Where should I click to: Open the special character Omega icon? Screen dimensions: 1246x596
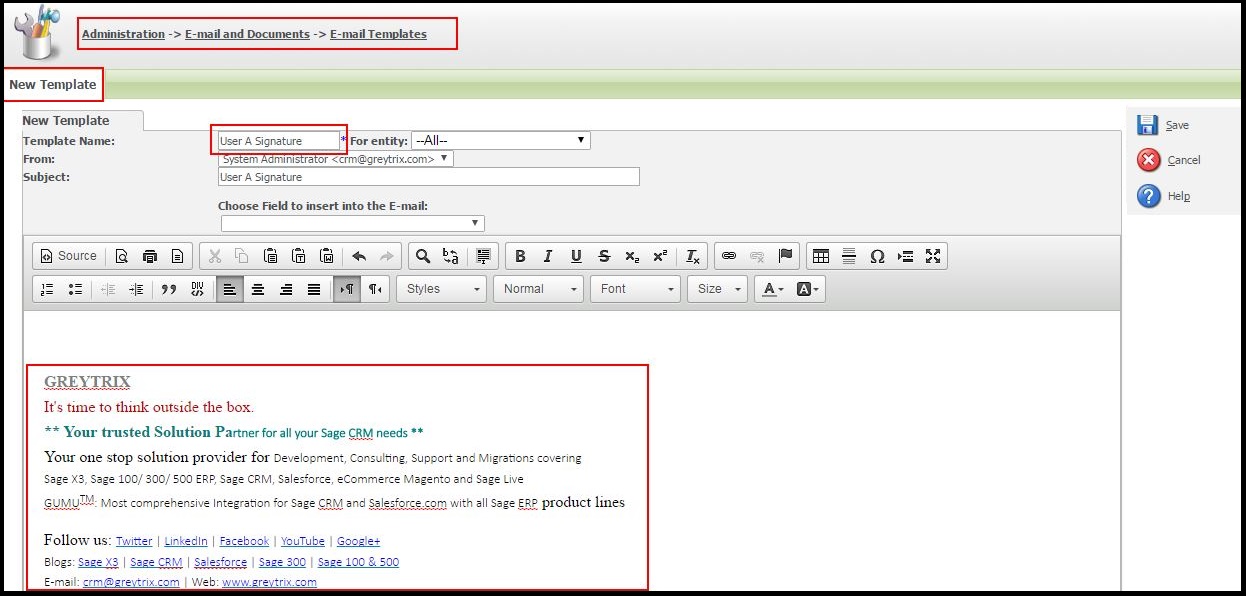[x=877, y=256]
